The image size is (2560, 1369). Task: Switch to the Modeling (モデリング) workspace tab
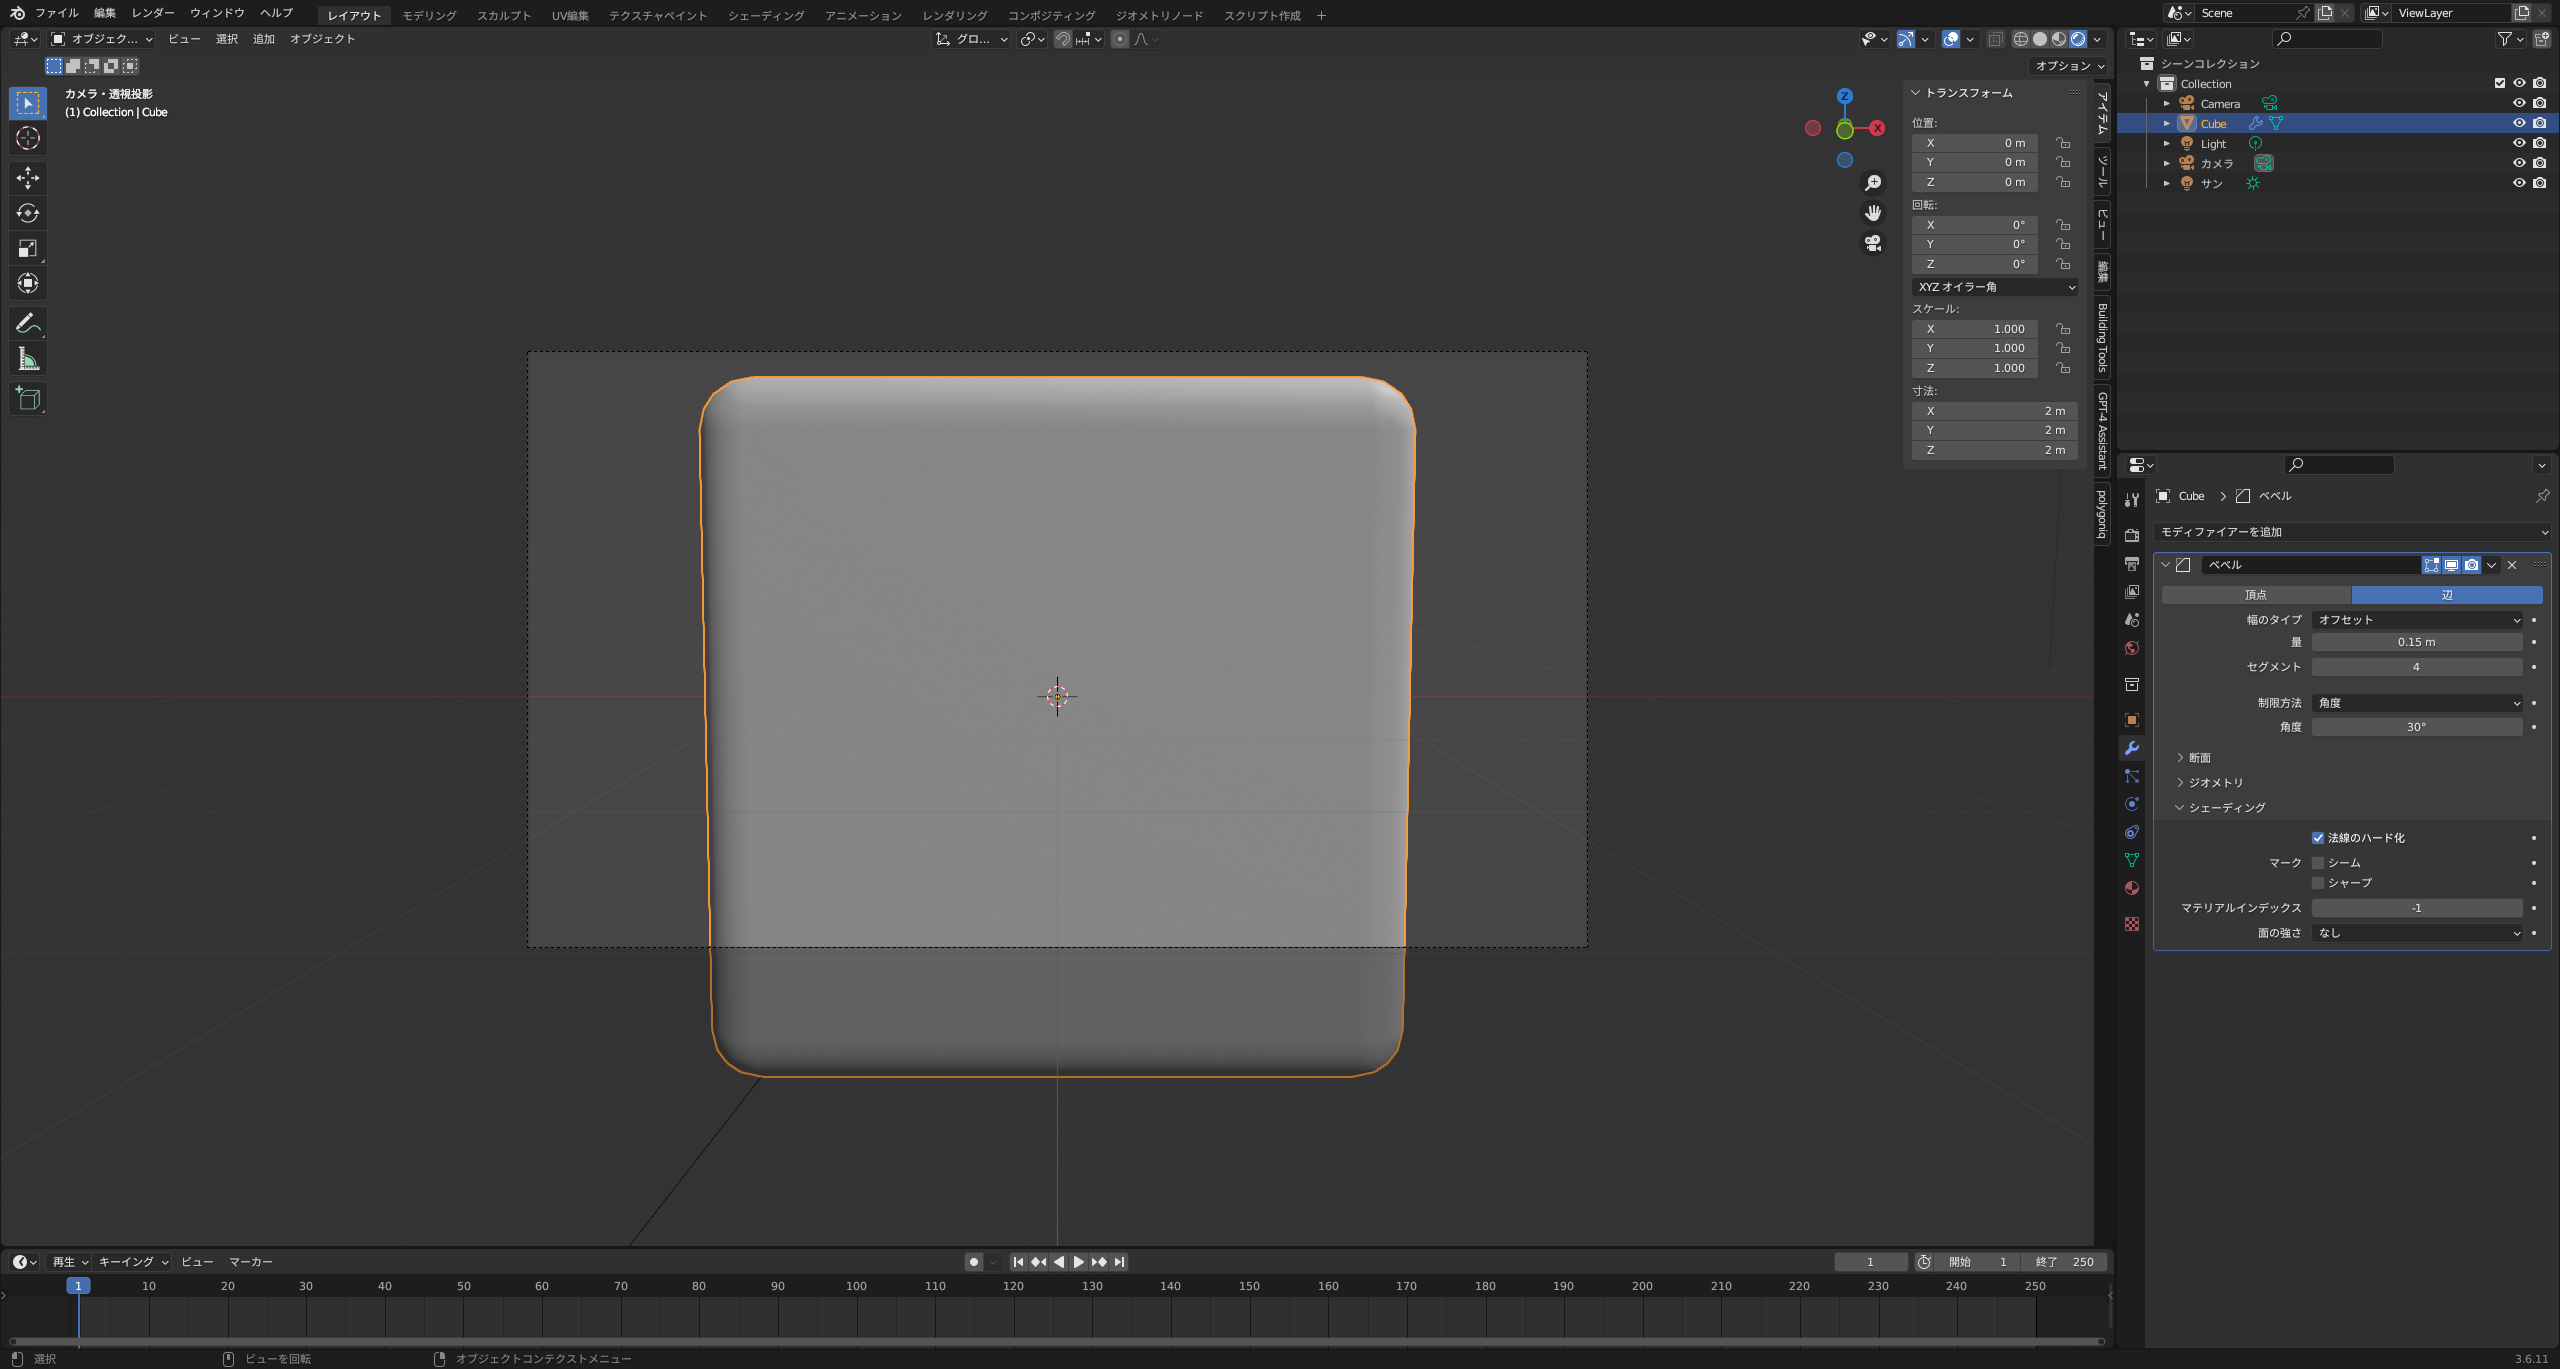point(429,15)
